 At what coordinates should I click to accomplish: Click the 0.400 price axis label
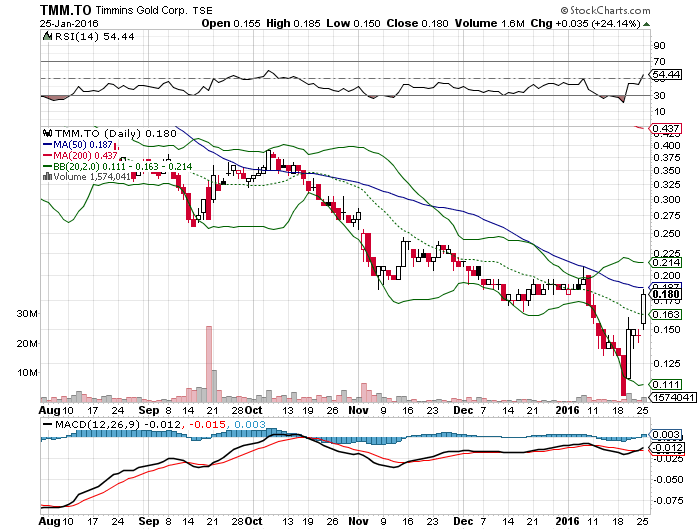click(667, 146)
